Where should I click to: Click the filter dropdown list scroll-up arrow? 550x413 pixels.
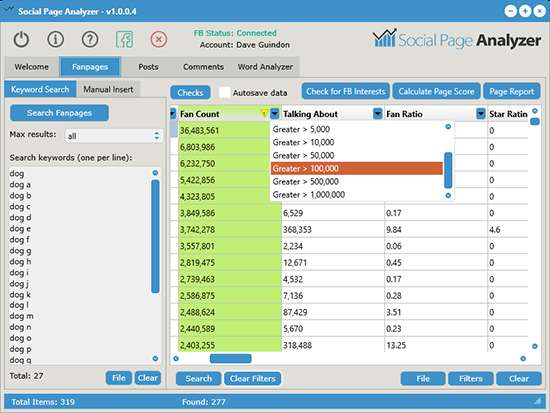point(448,127)
